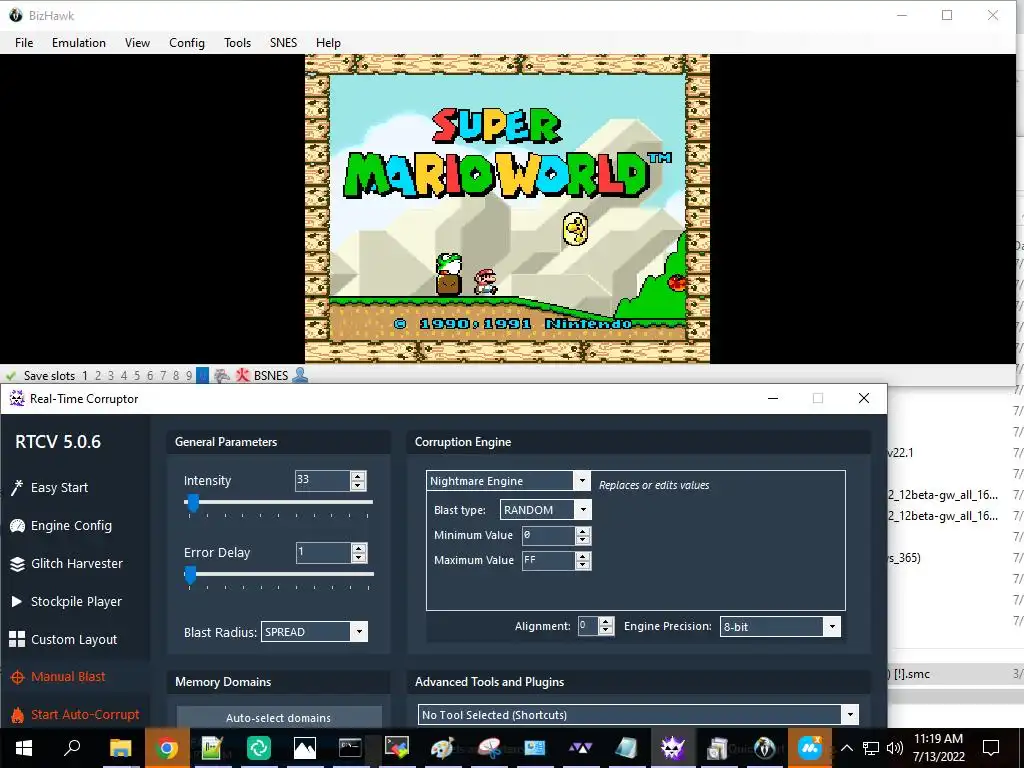This screenshot has width=1024, height=768.
Task: Open the Paint palette taskbar icon
Action: [x=442, y=748]
